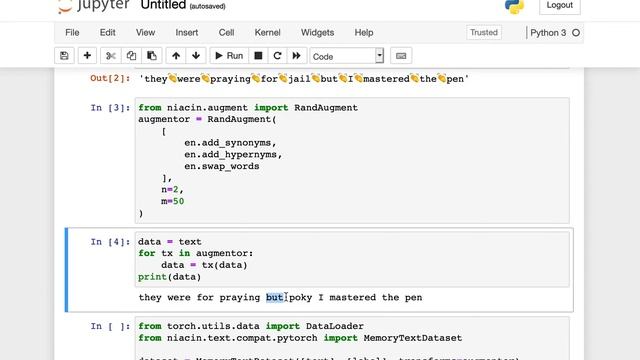The width and height of the screenshot is (640, 360).
Task: Click the In [3] prompt label
Action: 110,108
